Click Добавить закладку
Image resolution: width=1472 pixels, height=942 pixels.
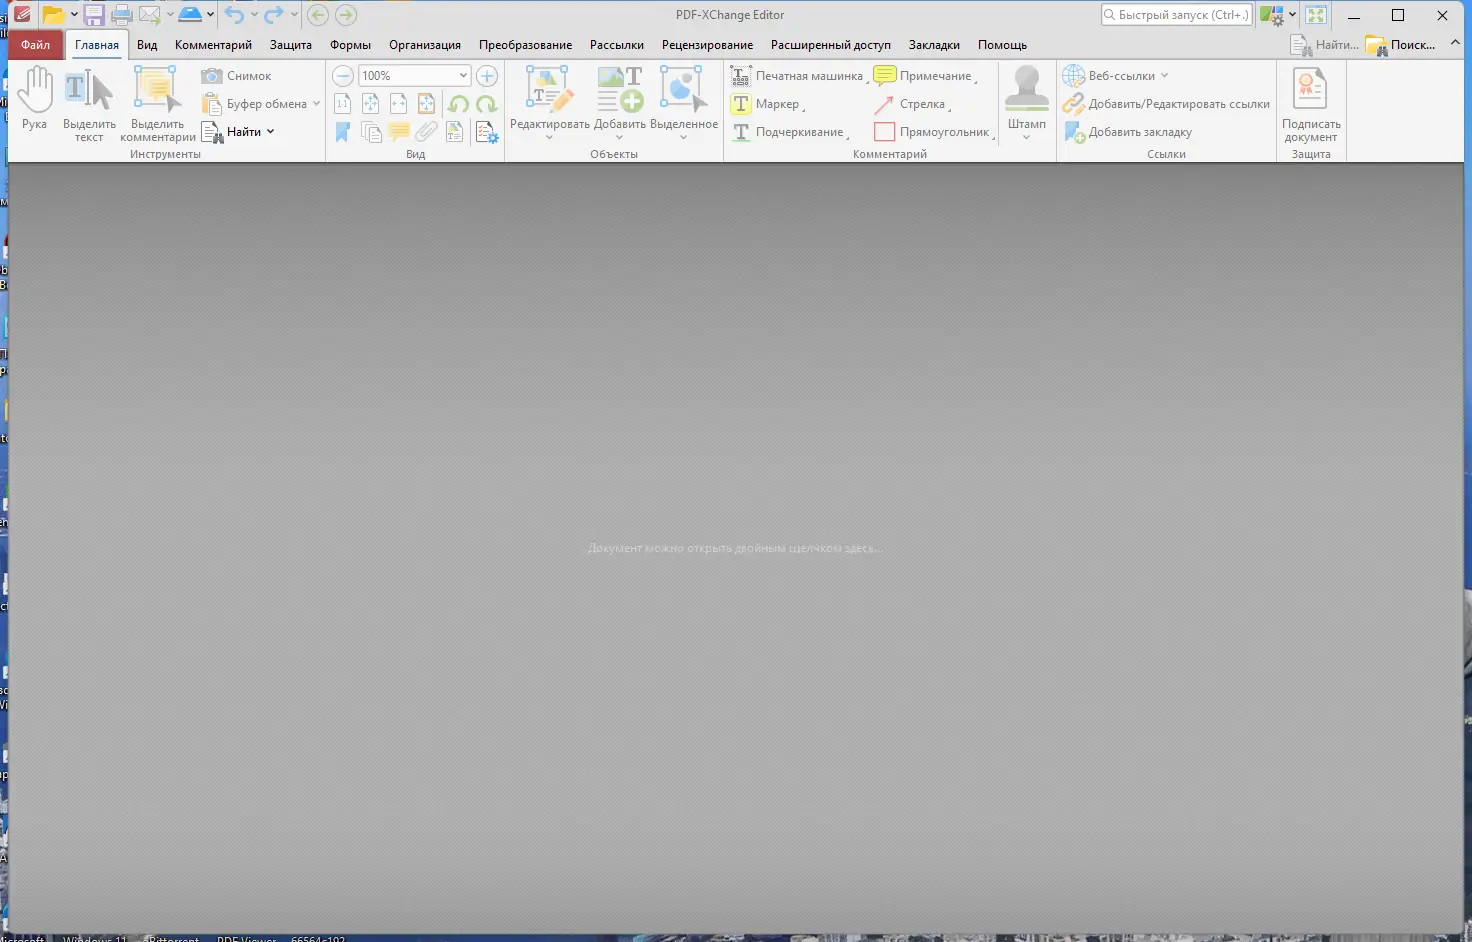click(1127, 132)
